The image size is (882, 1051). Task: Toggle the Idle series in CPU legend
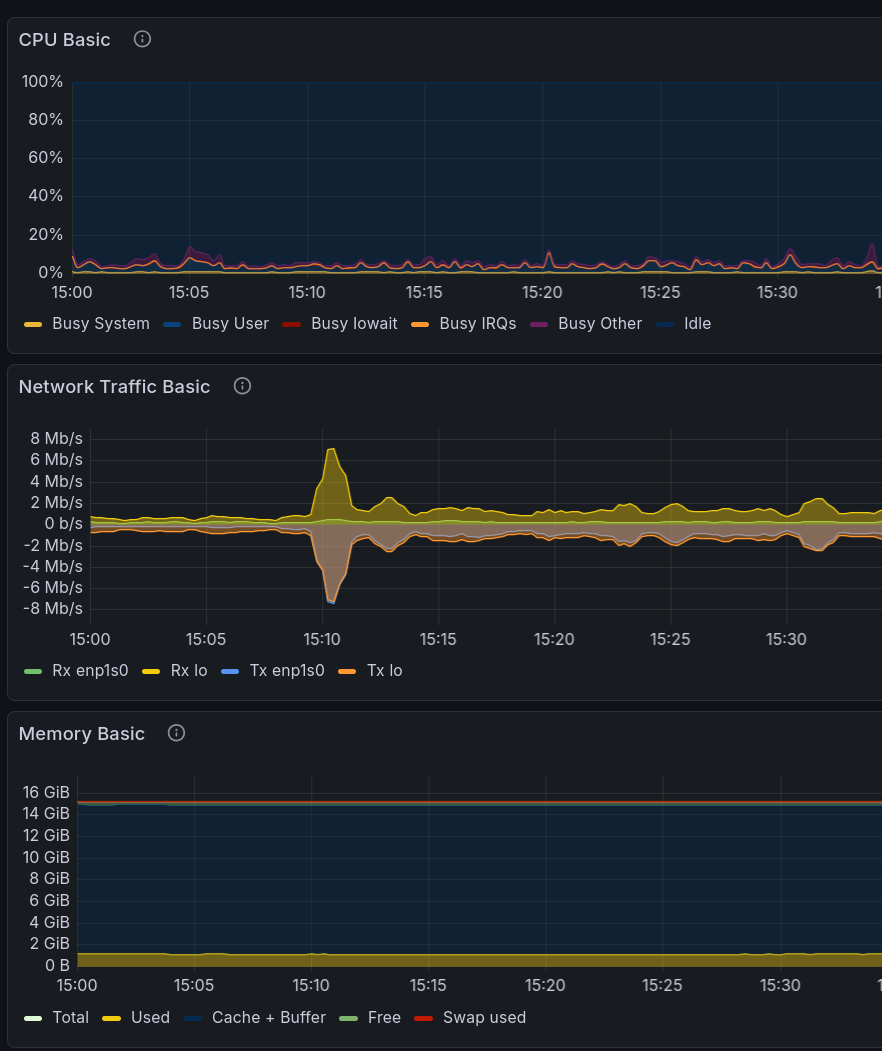point(697,323)
